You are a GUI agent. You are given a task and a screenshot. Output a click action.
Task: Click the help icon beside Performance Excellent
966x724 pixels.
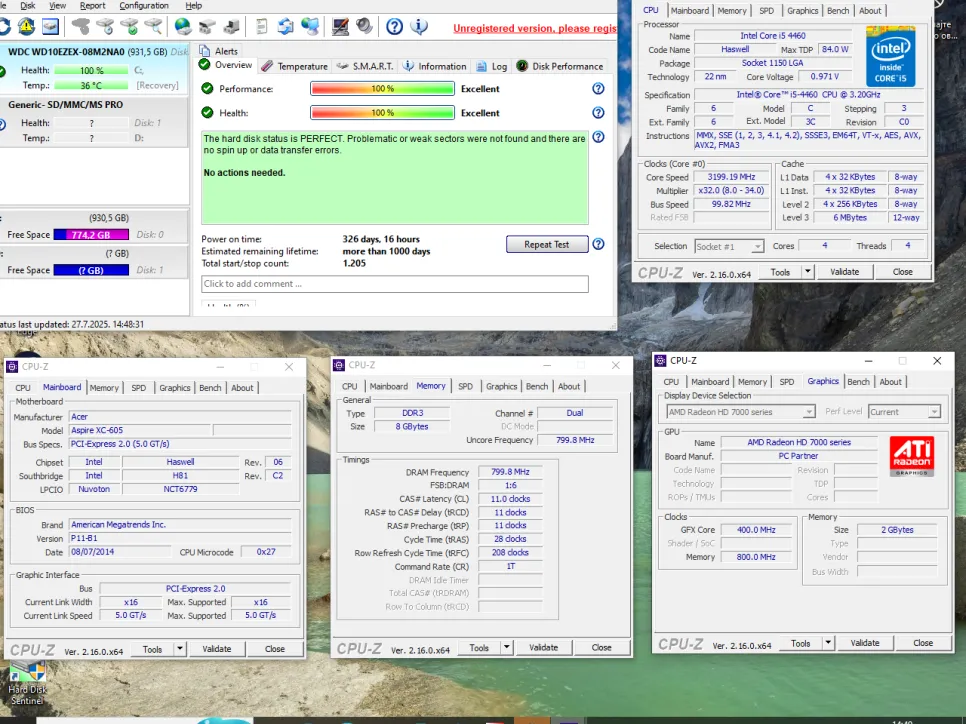[598, 89]
